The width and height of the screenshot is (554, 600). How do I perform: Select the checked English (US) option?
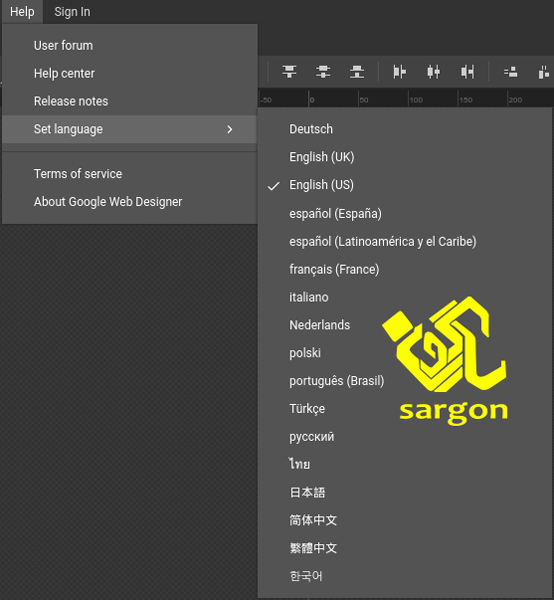coord(405,185)
